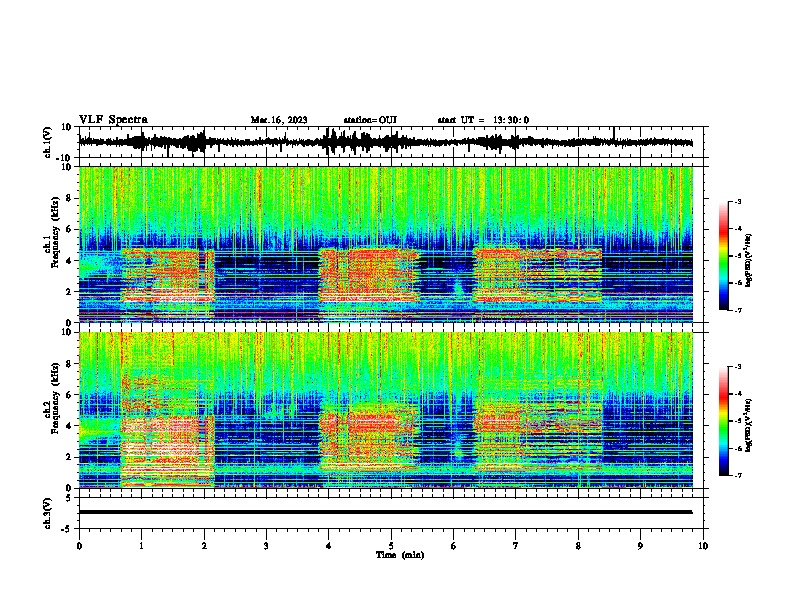Click the "2" kHz tick on ch.1 frequency axis
This screenshot has width=792, height=612.
[70, 291]
